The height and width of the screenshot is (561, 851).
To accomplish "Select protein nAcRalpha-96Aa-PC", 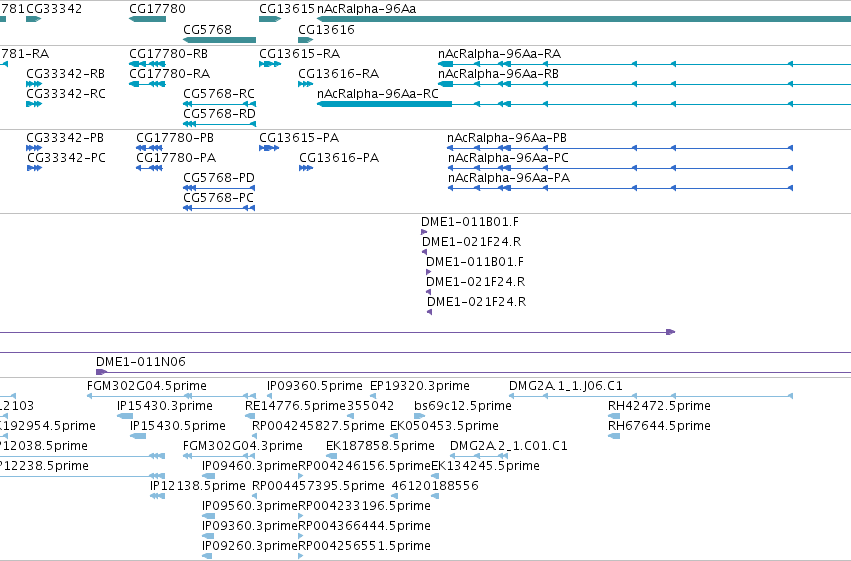I will (x=509, y=158).
